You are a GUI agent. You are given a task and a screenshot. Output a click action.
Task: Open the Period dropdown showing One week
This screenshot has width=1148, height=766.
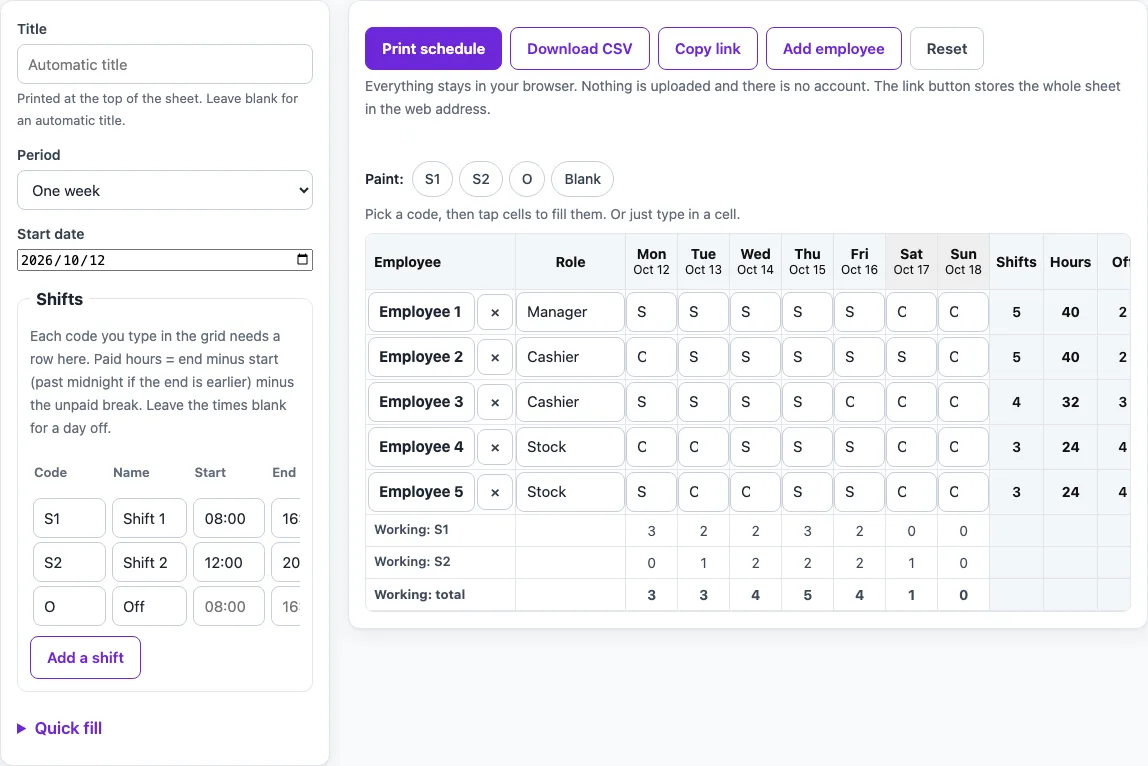click(165, 190)
